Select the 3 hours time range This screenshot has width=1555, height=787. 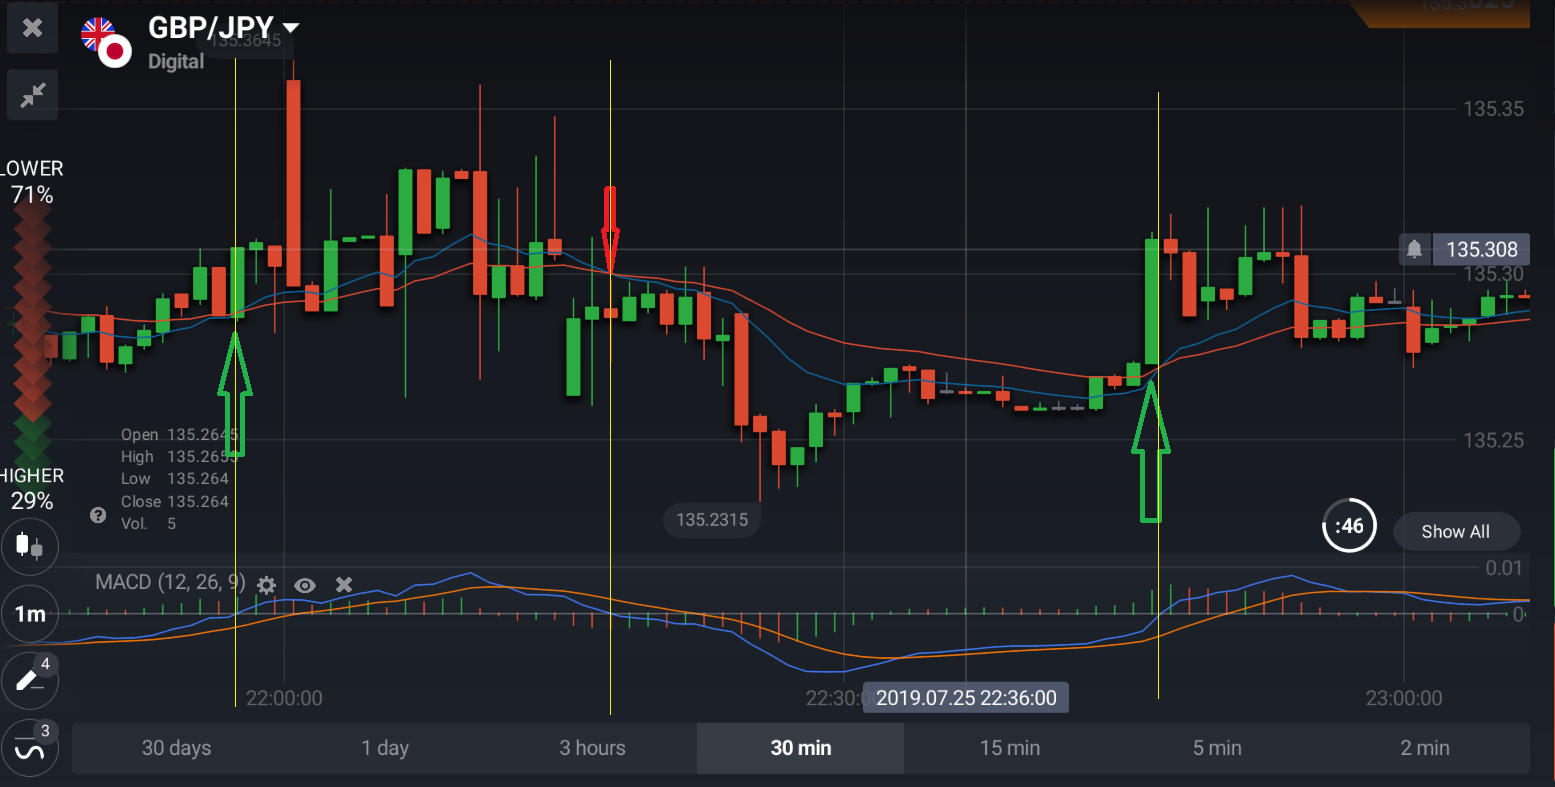592,748
